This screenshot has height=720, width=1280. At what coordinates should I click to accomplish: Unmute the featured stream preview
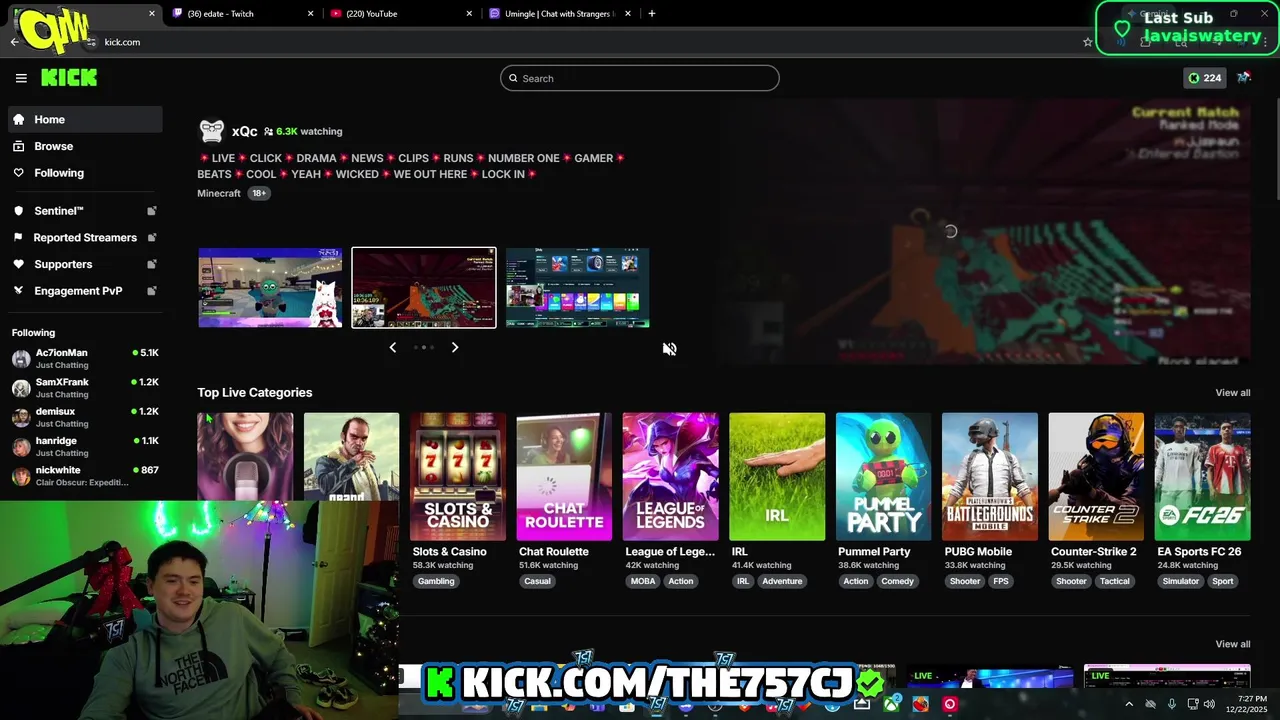point(669,349)
